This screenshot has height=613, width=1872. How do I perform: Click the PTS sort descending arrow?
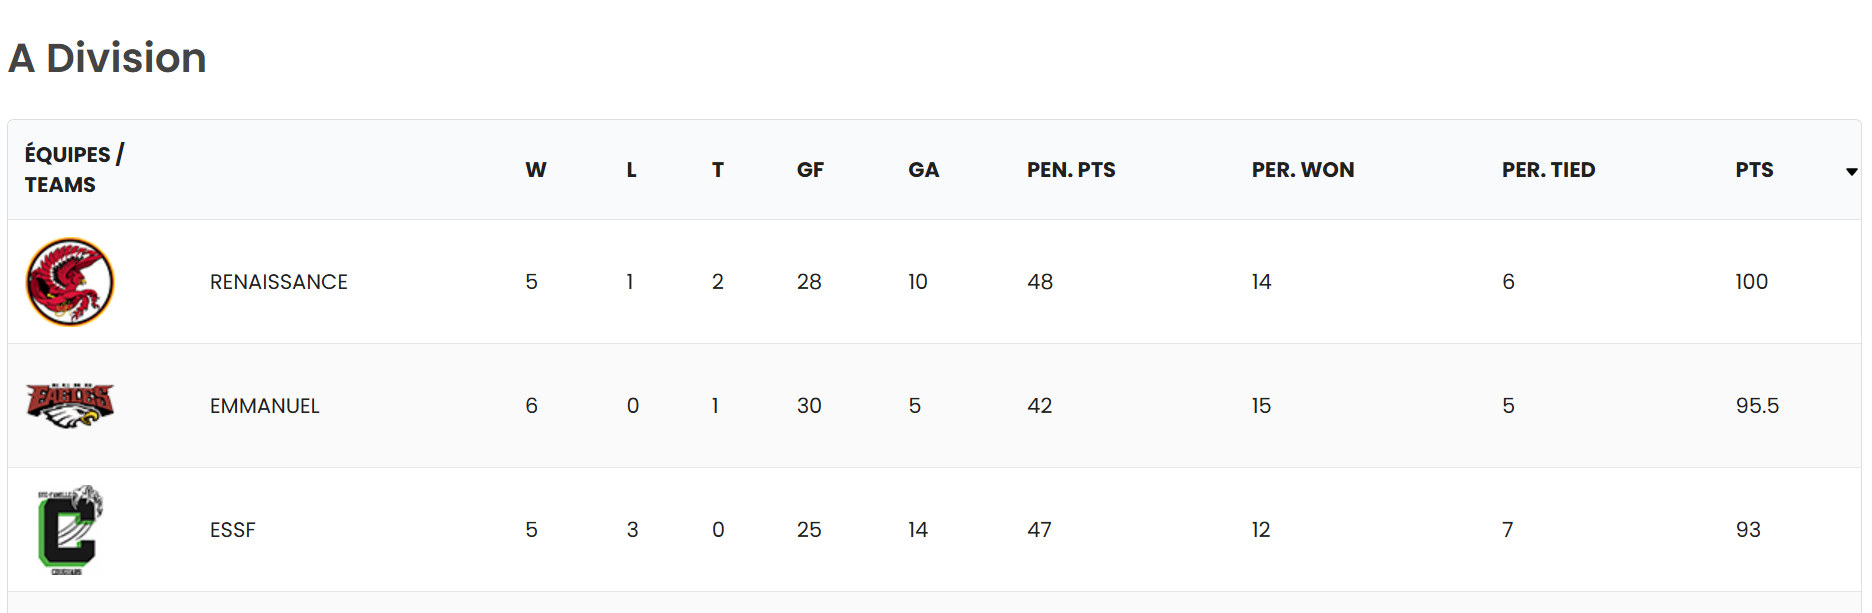tap(1851, 172)
